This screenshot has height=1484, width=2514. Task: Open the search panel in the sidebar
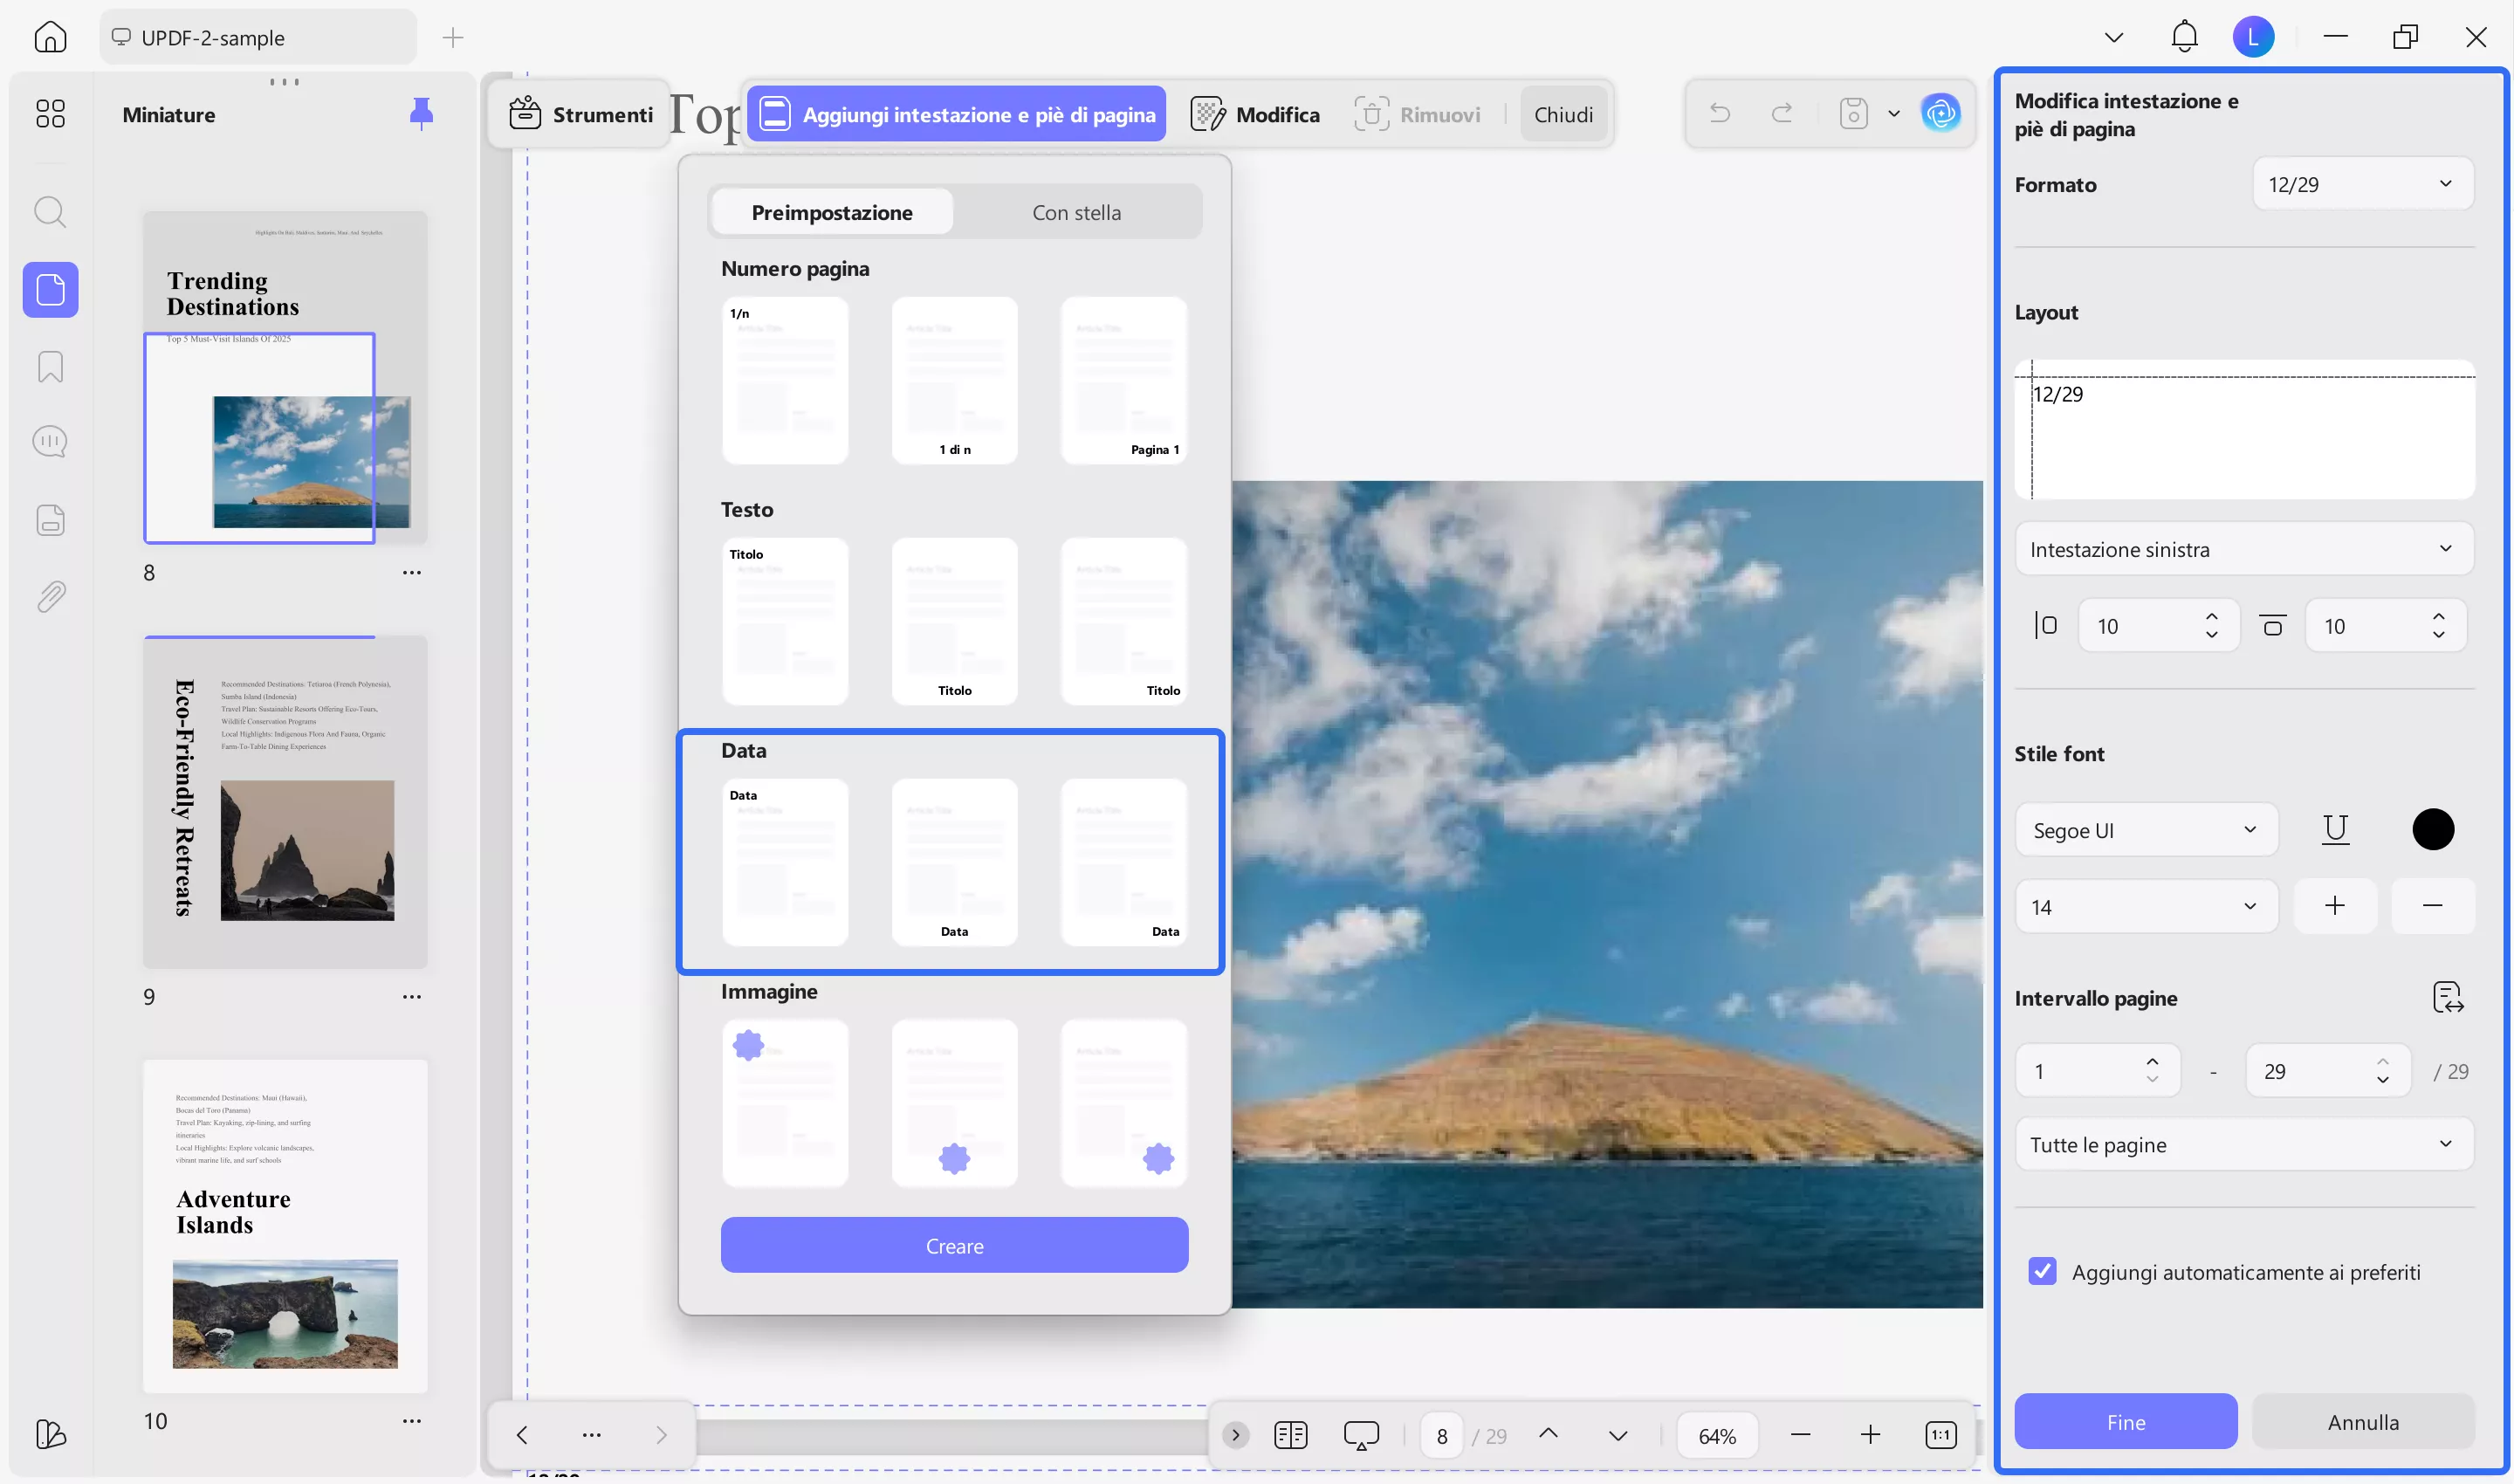(50, 212)
